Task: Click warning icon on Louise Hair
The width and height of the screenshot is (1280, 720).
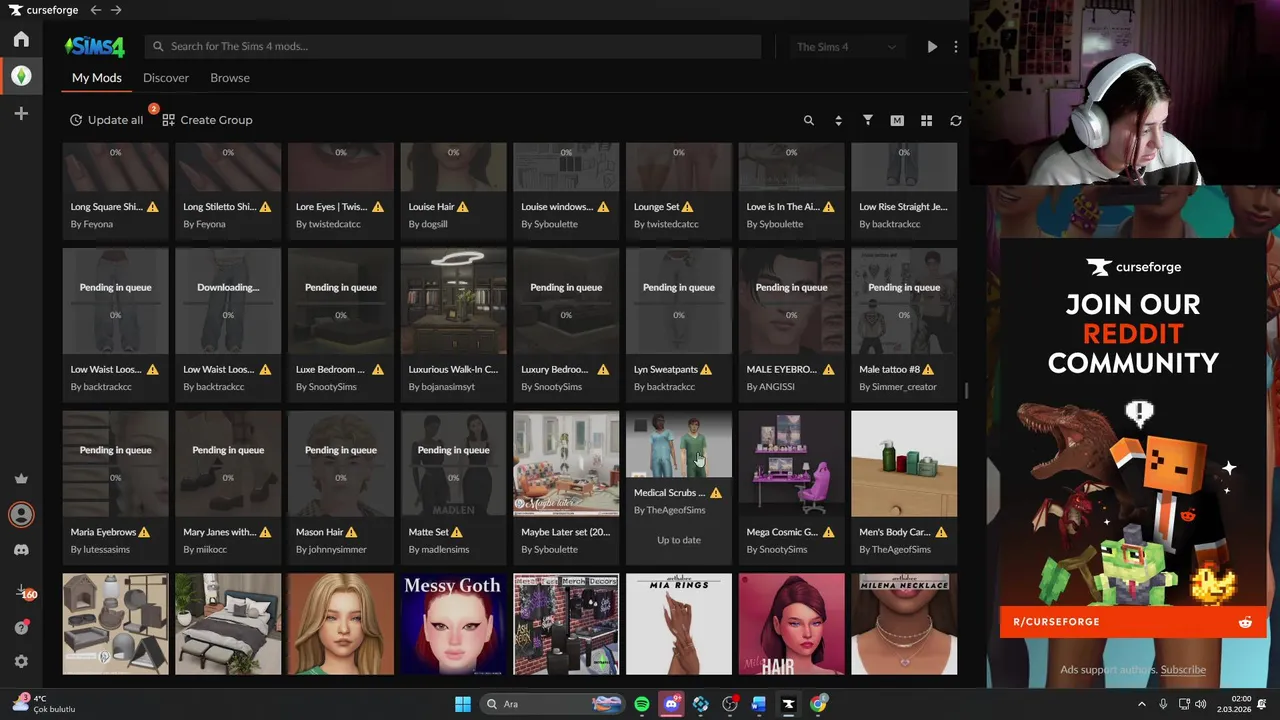Action: (x=463, y=207)
